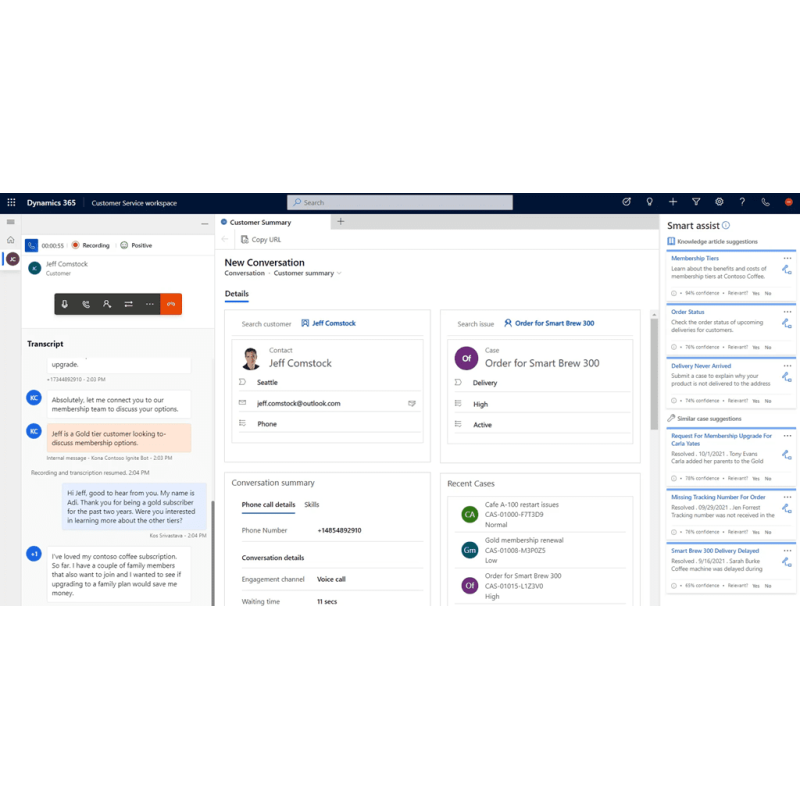Mute the microphone in call controls
Screen dimensions: 800x800
point(65,304)
